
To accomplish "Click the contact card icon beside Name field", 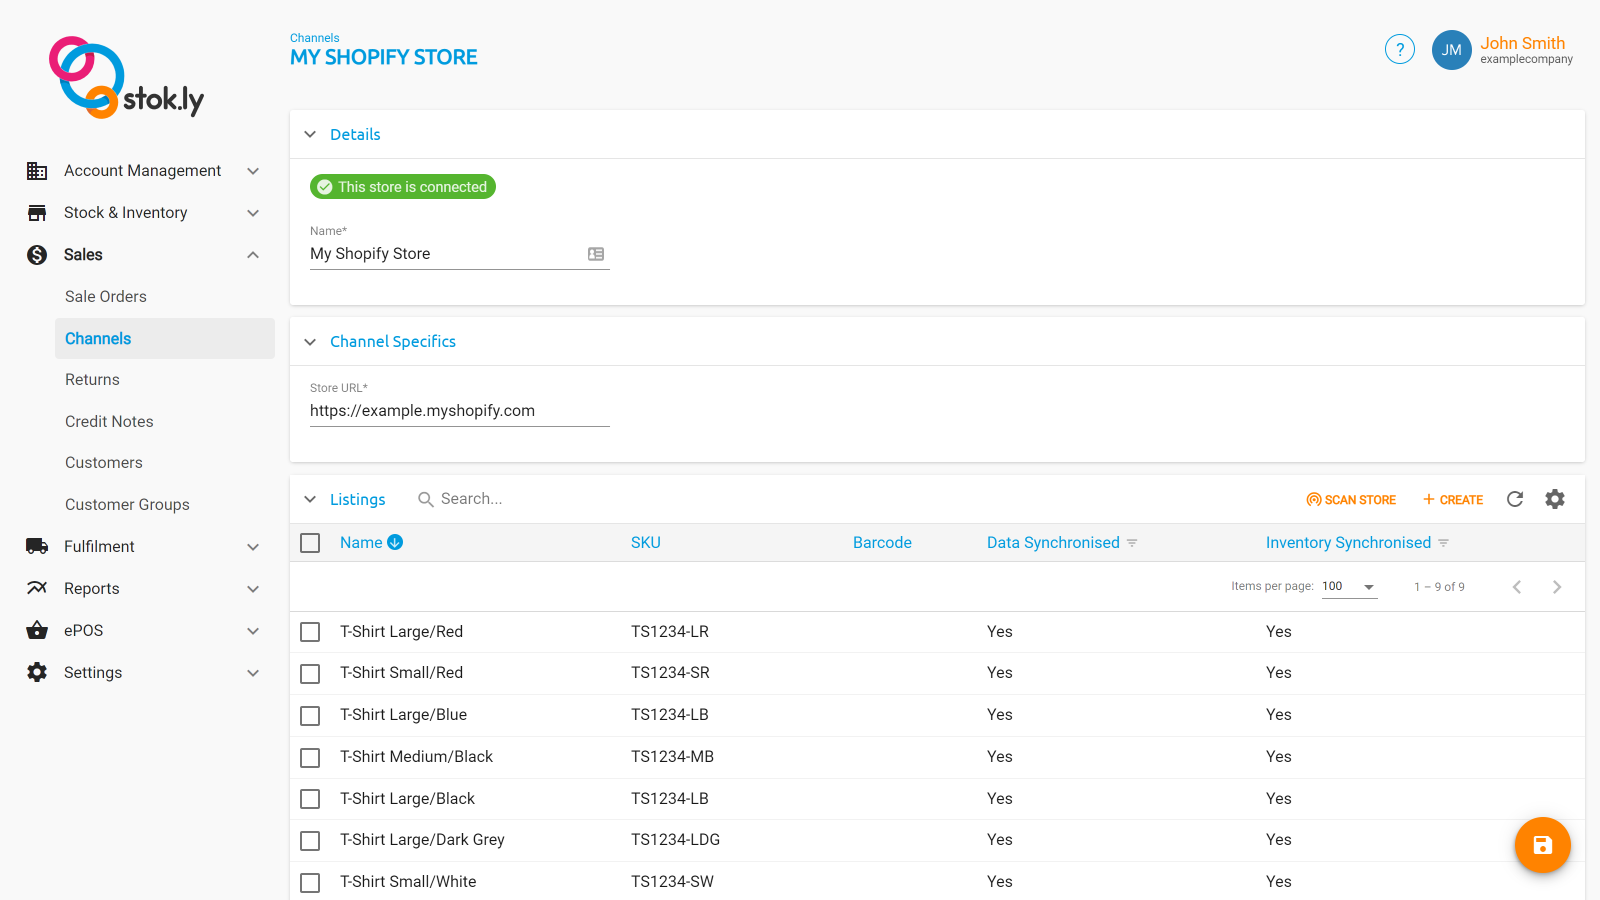I will [597, 254].
